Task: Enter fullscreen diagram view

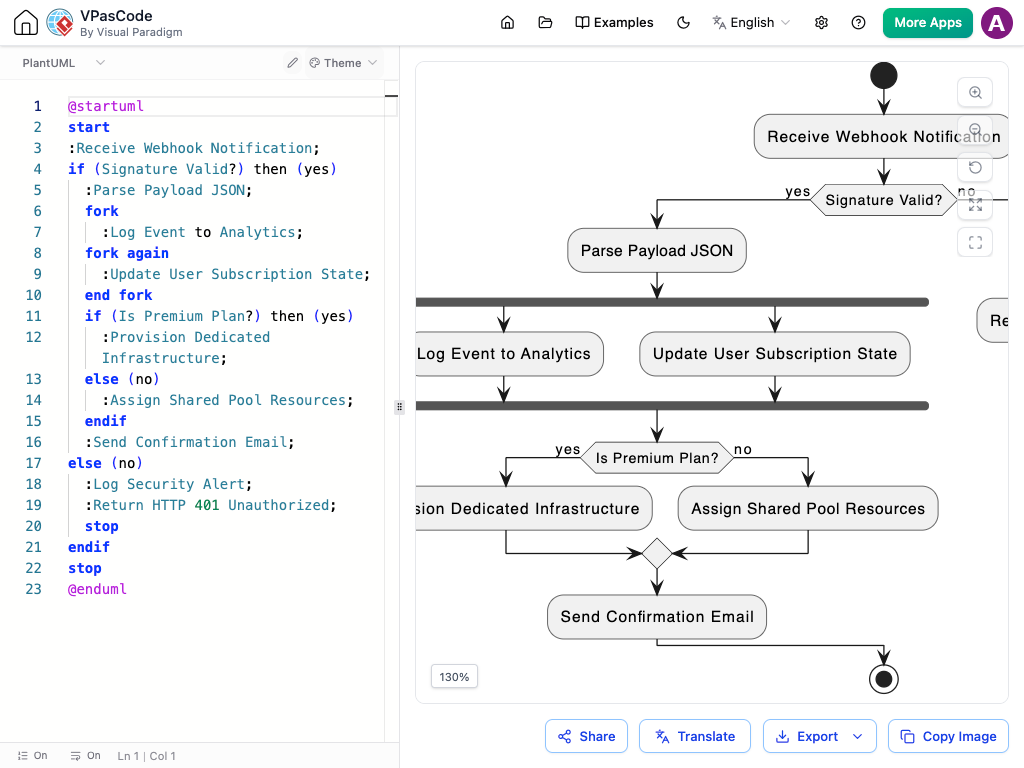Action: tap(975, 242)
